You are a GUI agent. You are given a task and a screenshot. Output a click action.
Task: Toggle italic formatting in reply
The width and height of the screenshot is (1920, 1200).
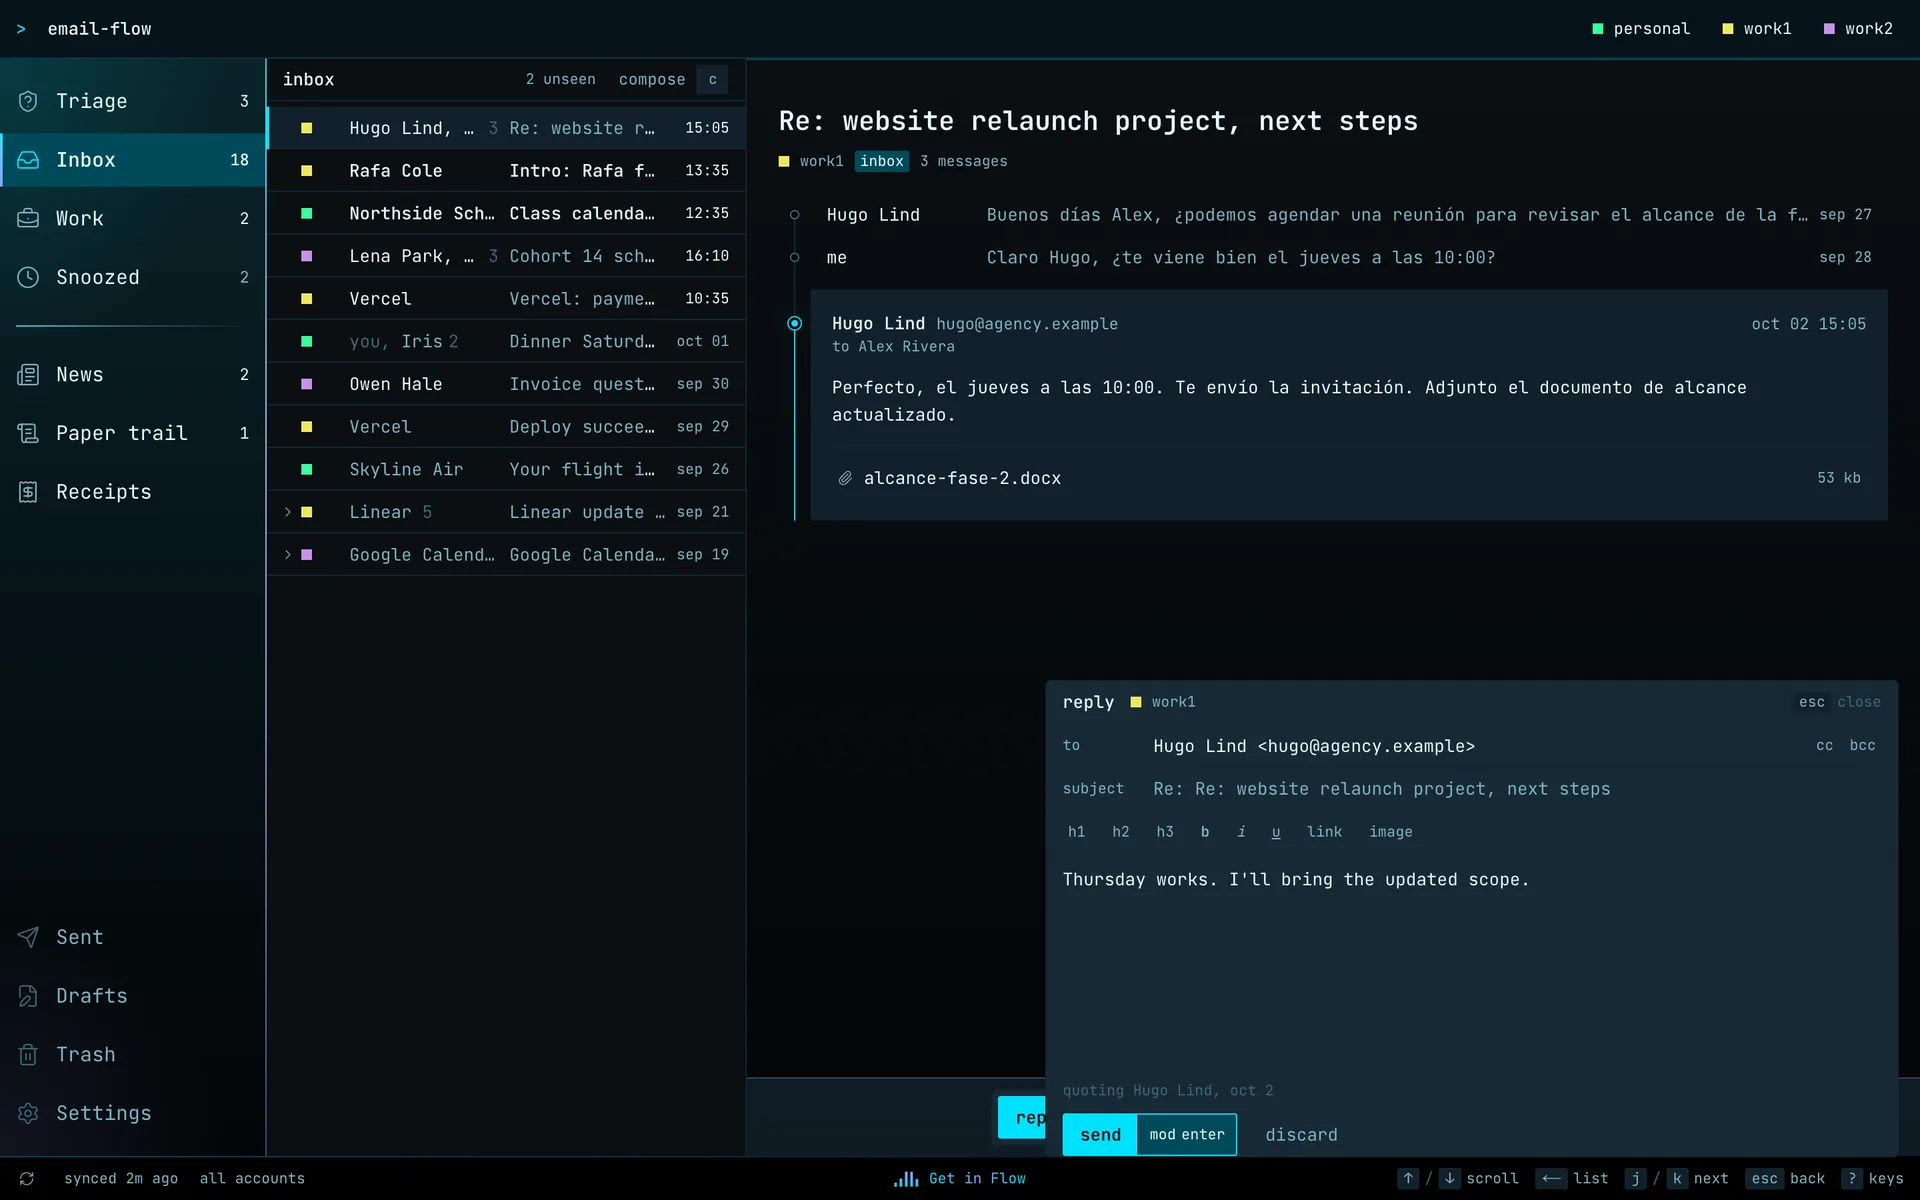coord(1241,832)
